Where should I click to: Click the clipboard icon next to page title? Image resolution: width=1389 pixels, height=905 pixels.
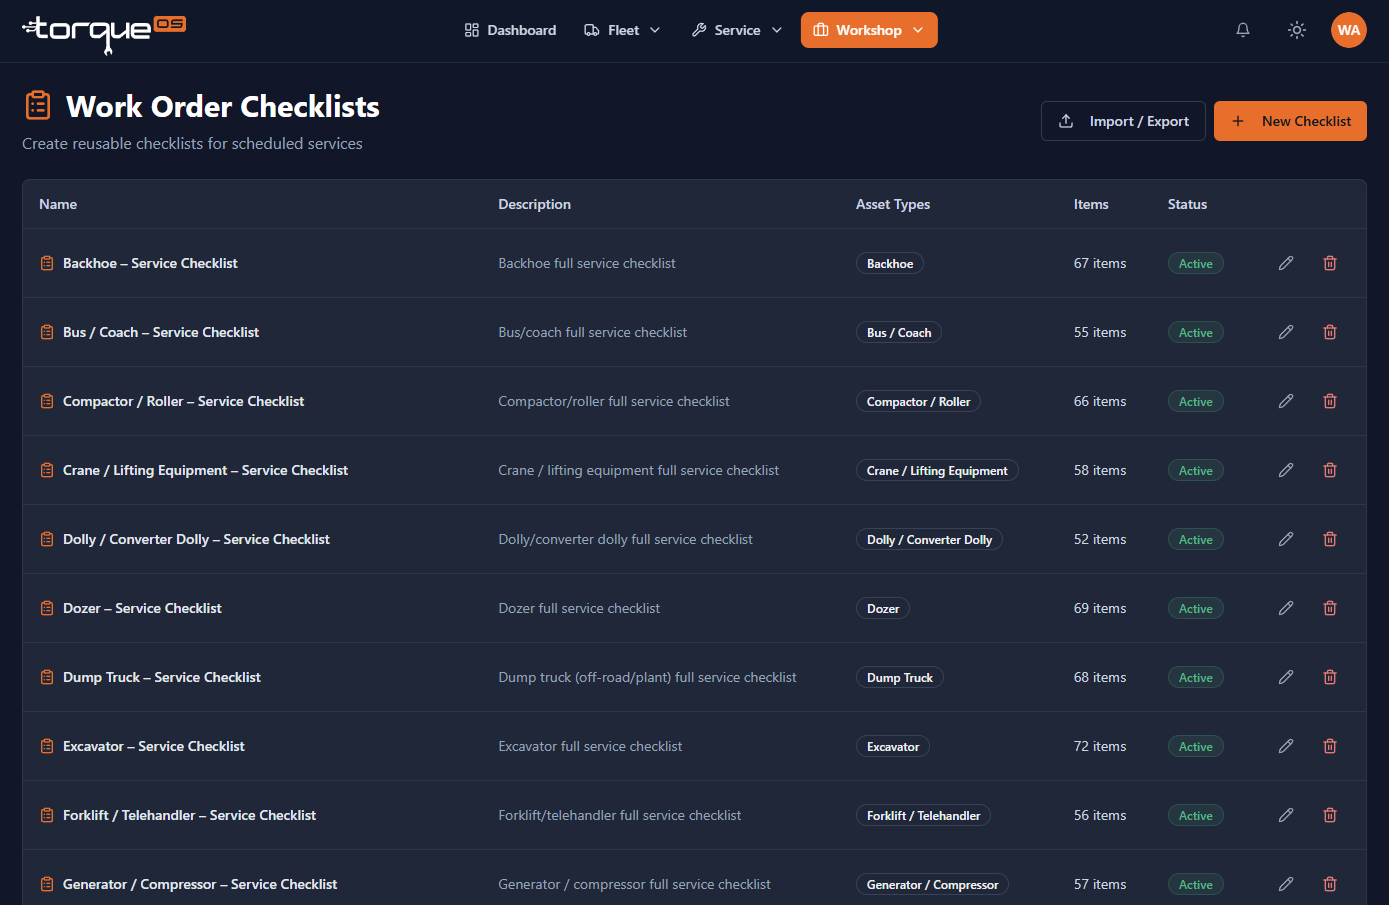[38, 105]
